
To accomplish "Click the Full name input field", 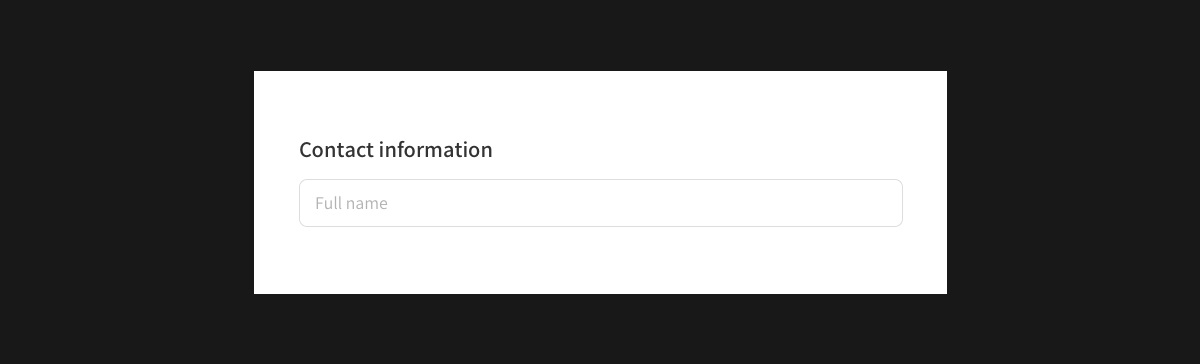I will (600, 203).
